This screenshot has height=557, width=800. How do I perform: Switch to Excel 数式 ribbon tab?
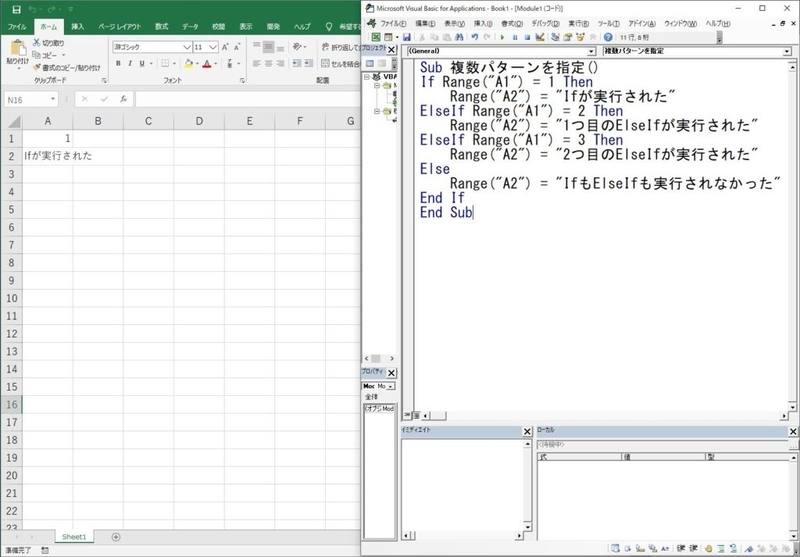(161, 27)
